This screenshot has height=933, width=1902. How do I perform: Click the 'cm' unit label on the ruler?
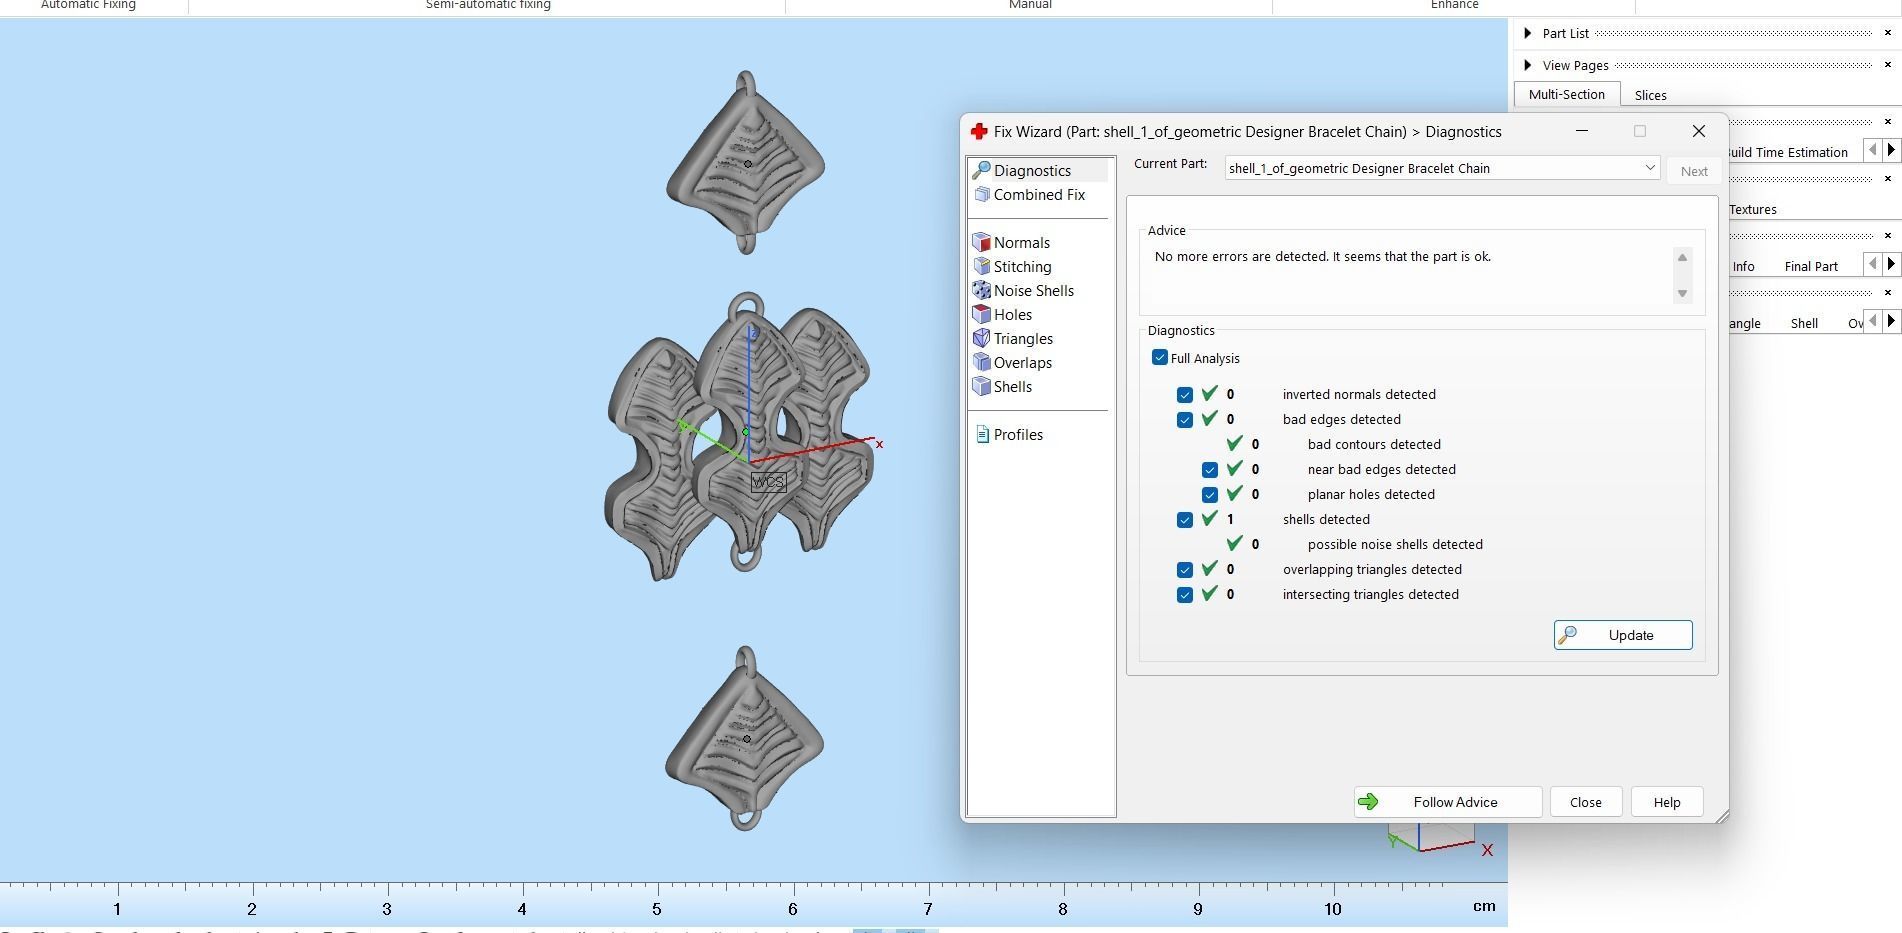[x=1484, y=906]
